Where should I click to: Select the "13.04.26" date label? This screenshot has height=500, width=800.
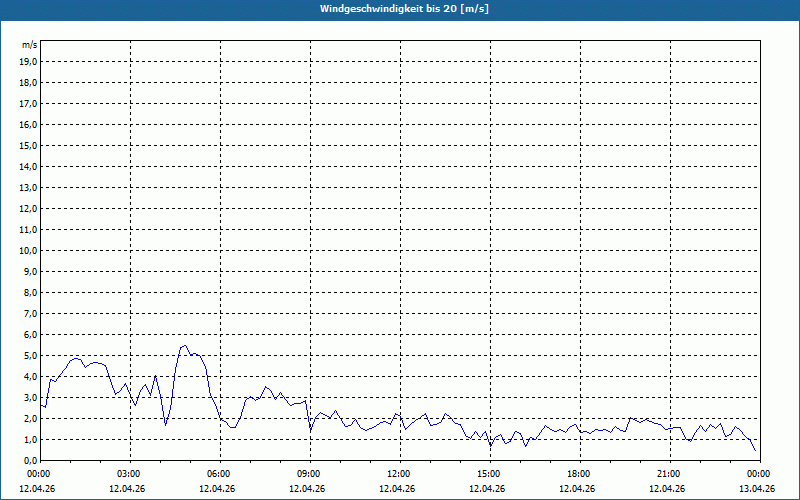click(x=757, y=489)
